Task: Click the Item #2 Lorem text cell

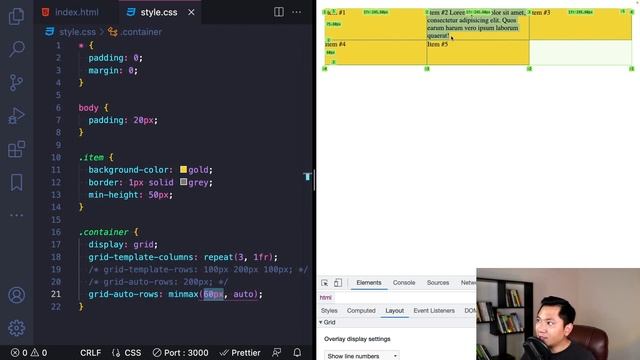Action: pyautogui.click(x=478, y=24)
